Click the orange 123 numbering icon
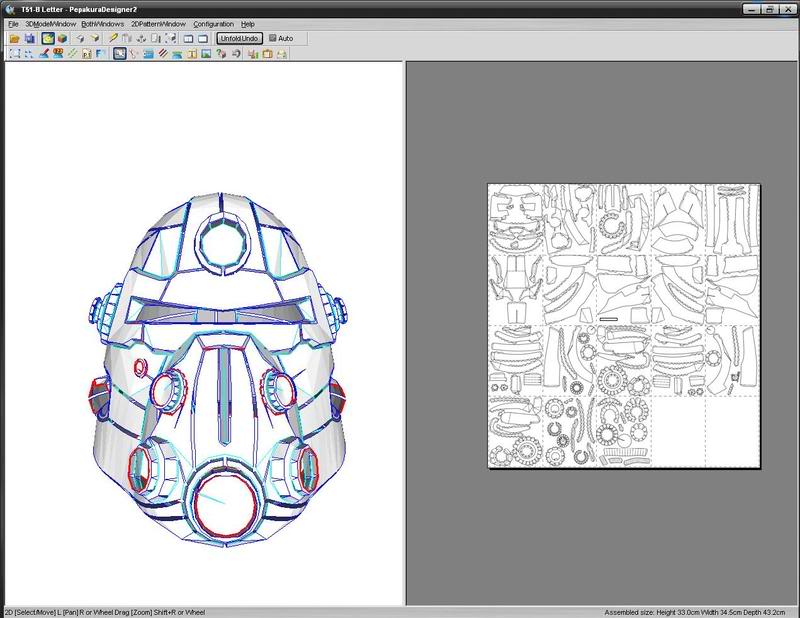The width and height of the screenshot is (800, 618). click(58, 54)
